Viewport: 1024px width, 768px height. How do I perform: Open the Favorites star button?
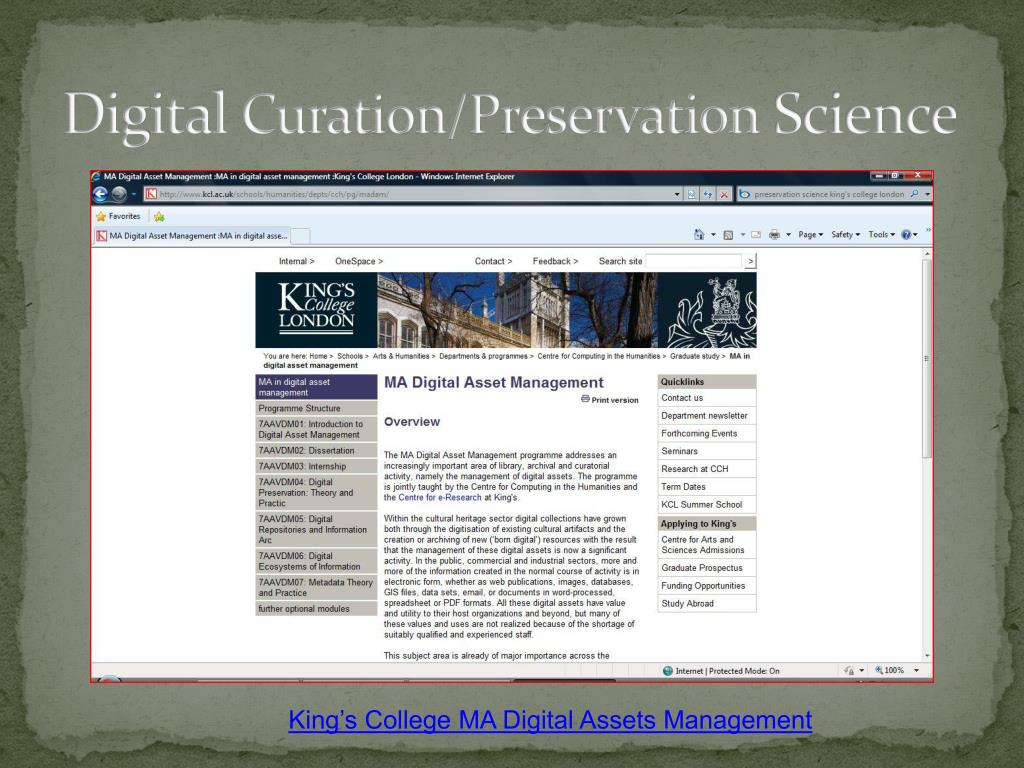118,216
